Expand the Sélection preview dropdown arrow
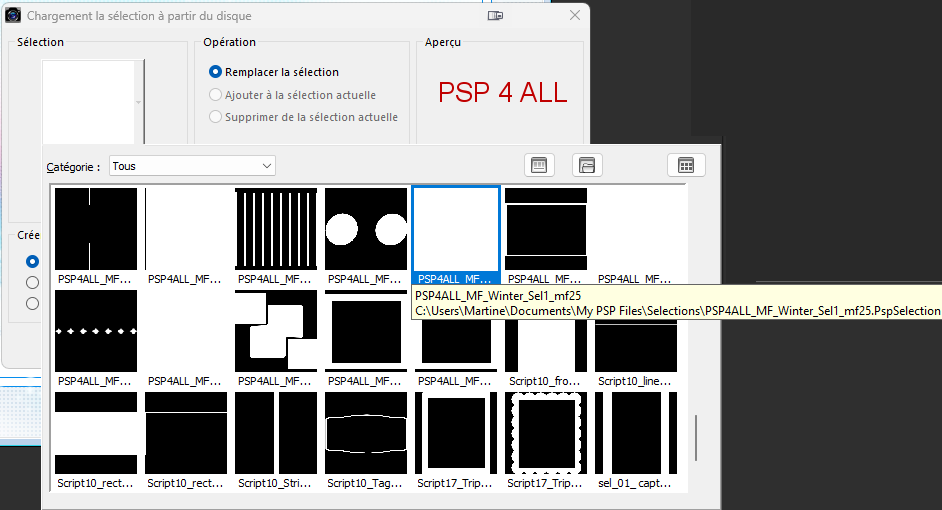This screenshot has width=942, height=510. click(139, 103)
